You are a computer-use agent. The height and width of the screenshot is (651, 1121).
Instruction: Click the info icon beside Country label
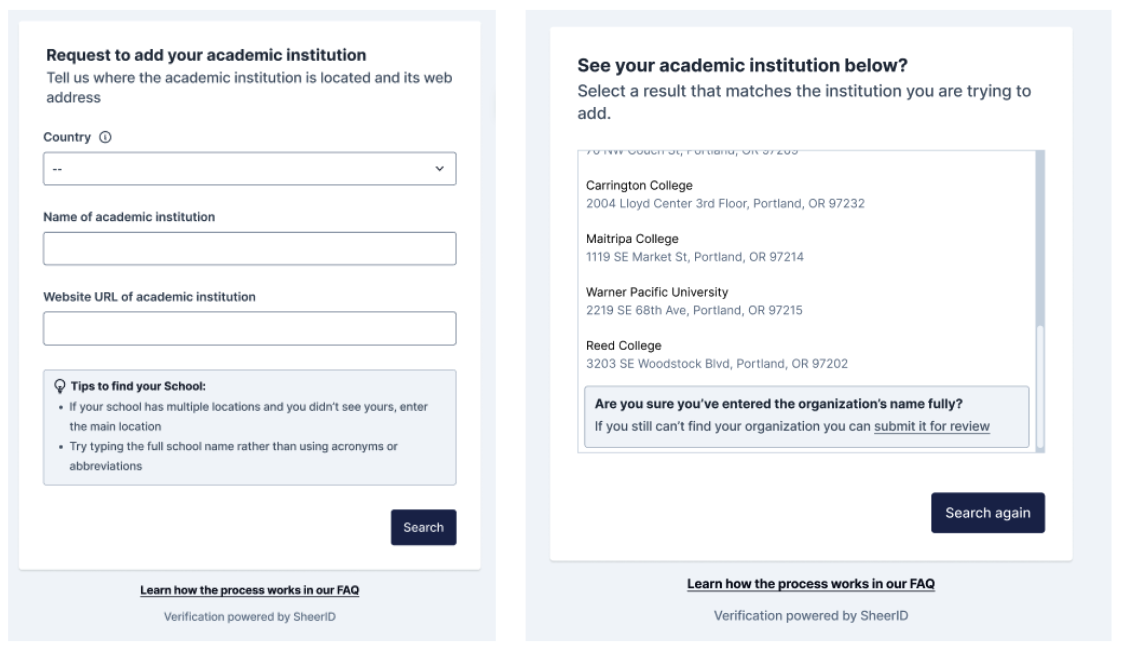click(x=105, y=137)
